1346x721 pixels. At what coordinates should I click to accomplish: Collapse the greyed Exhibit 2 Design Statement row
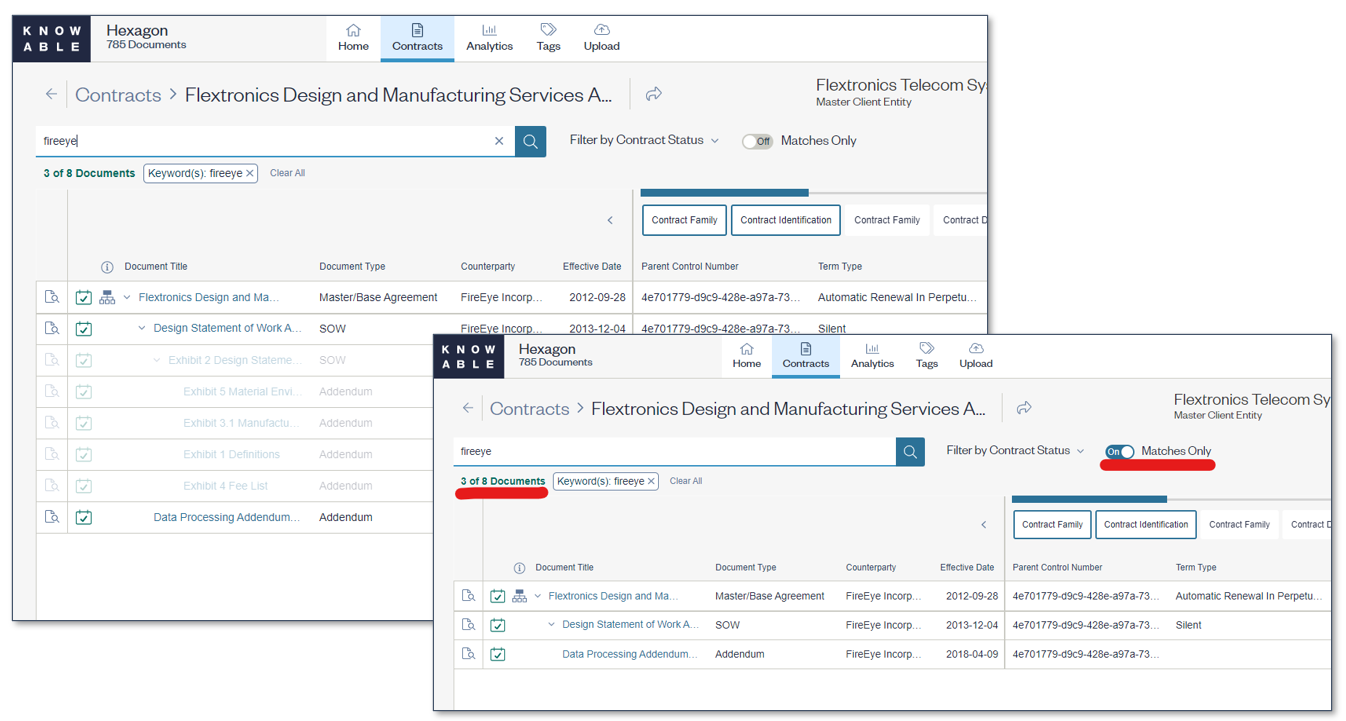[x=157, y=360]
